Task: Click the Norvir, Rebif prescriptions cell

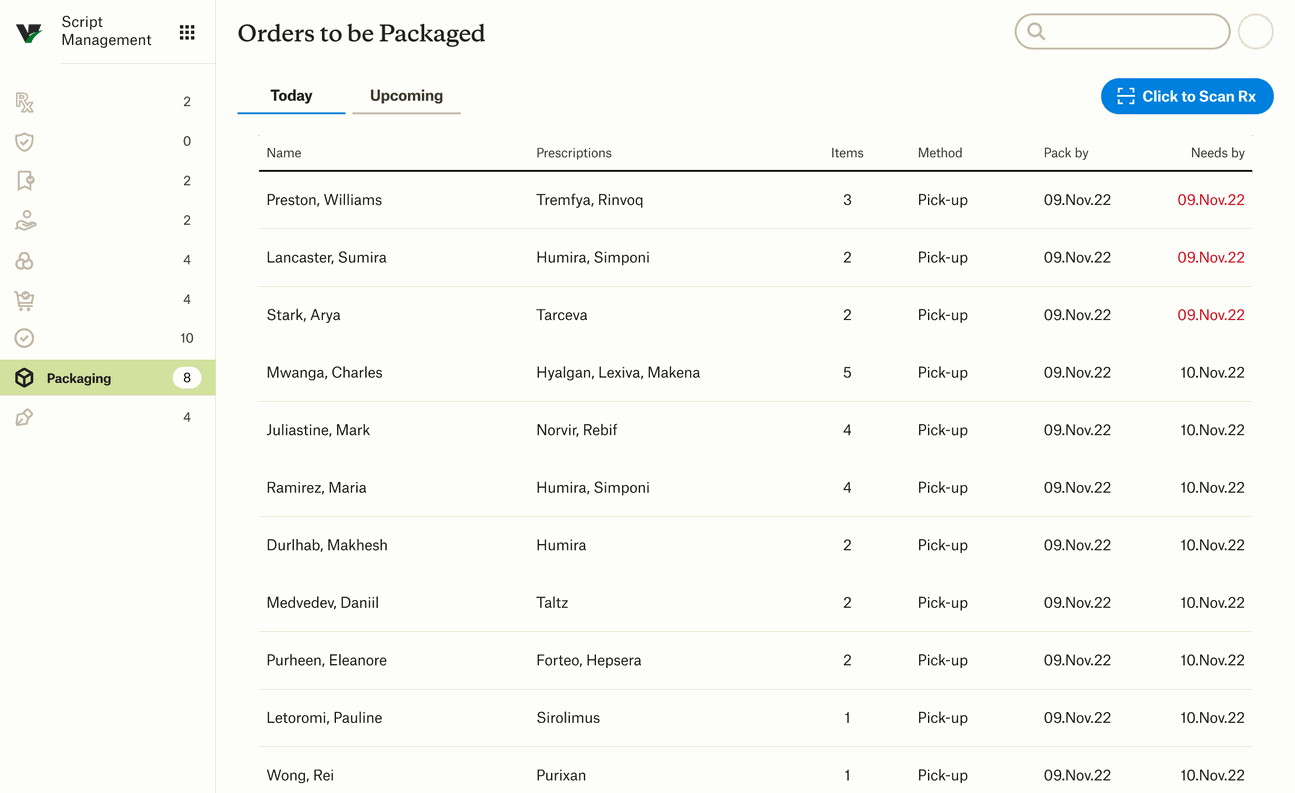Action: pos(577,430)
